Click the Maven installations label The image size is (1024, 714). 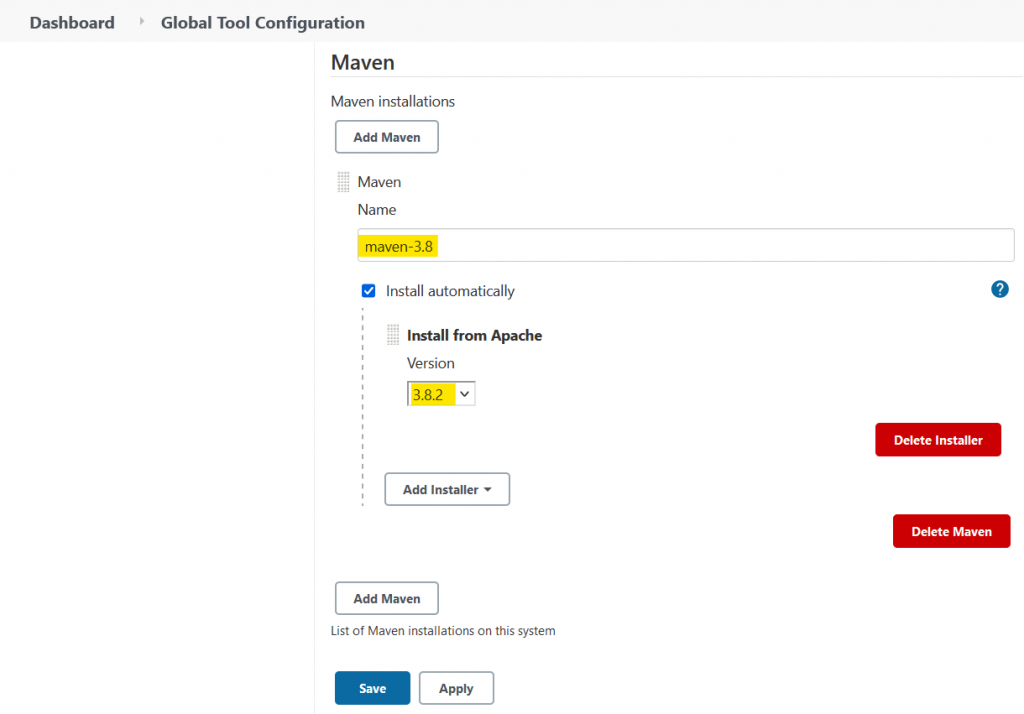pyautogui.click(x=392, y=102)
